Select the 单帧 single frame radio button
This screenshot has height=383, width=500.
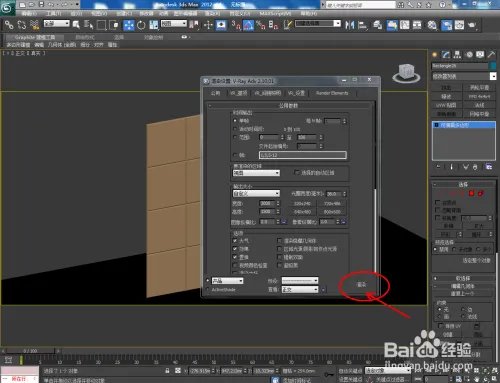(235, 120)
